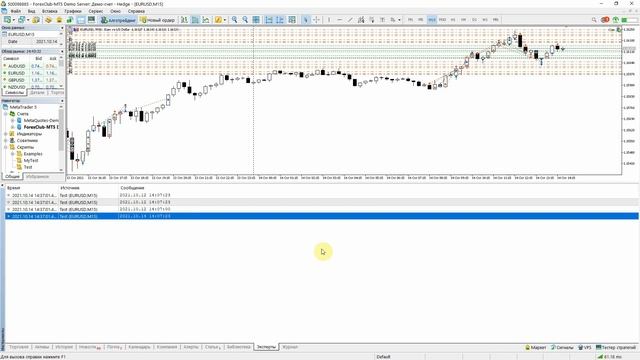
Task: Click the search magnifier at toolbar right
Action: (594, 20)
